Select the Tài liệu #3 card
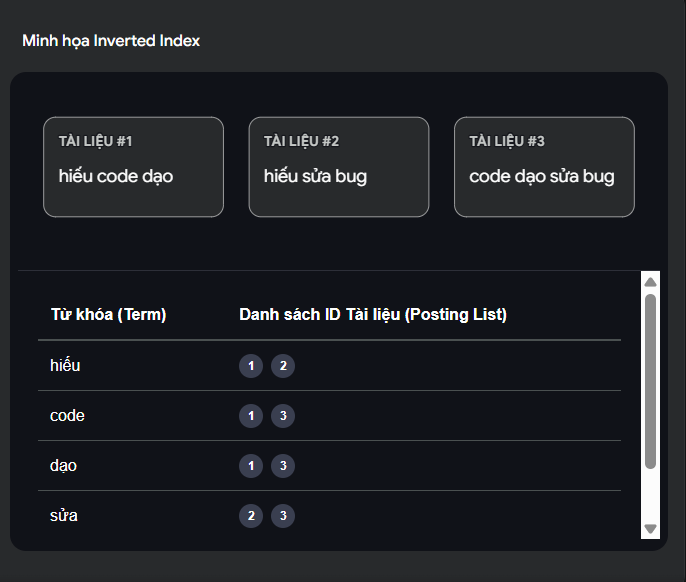 tap(544, 167)
